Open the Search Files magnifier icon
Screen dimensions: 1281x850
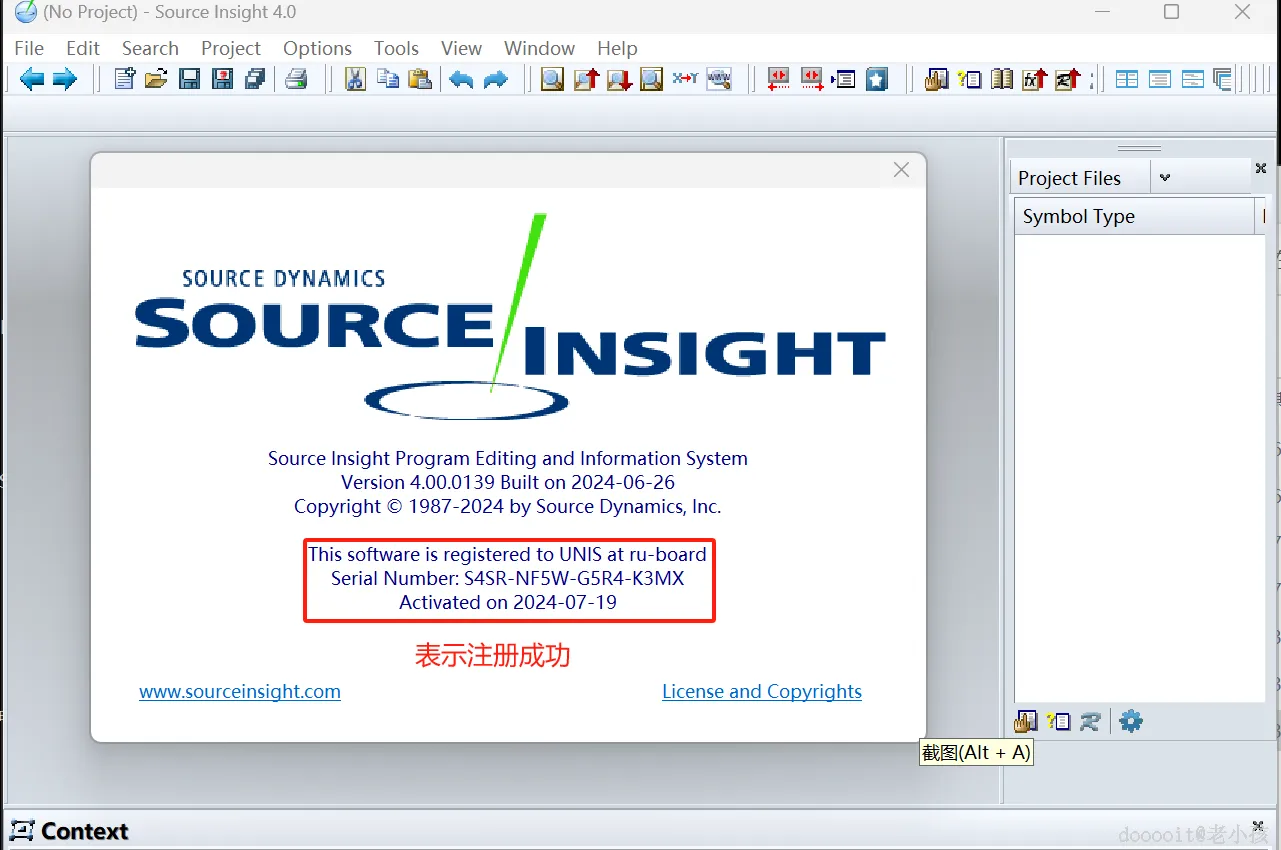click(652, 79)
